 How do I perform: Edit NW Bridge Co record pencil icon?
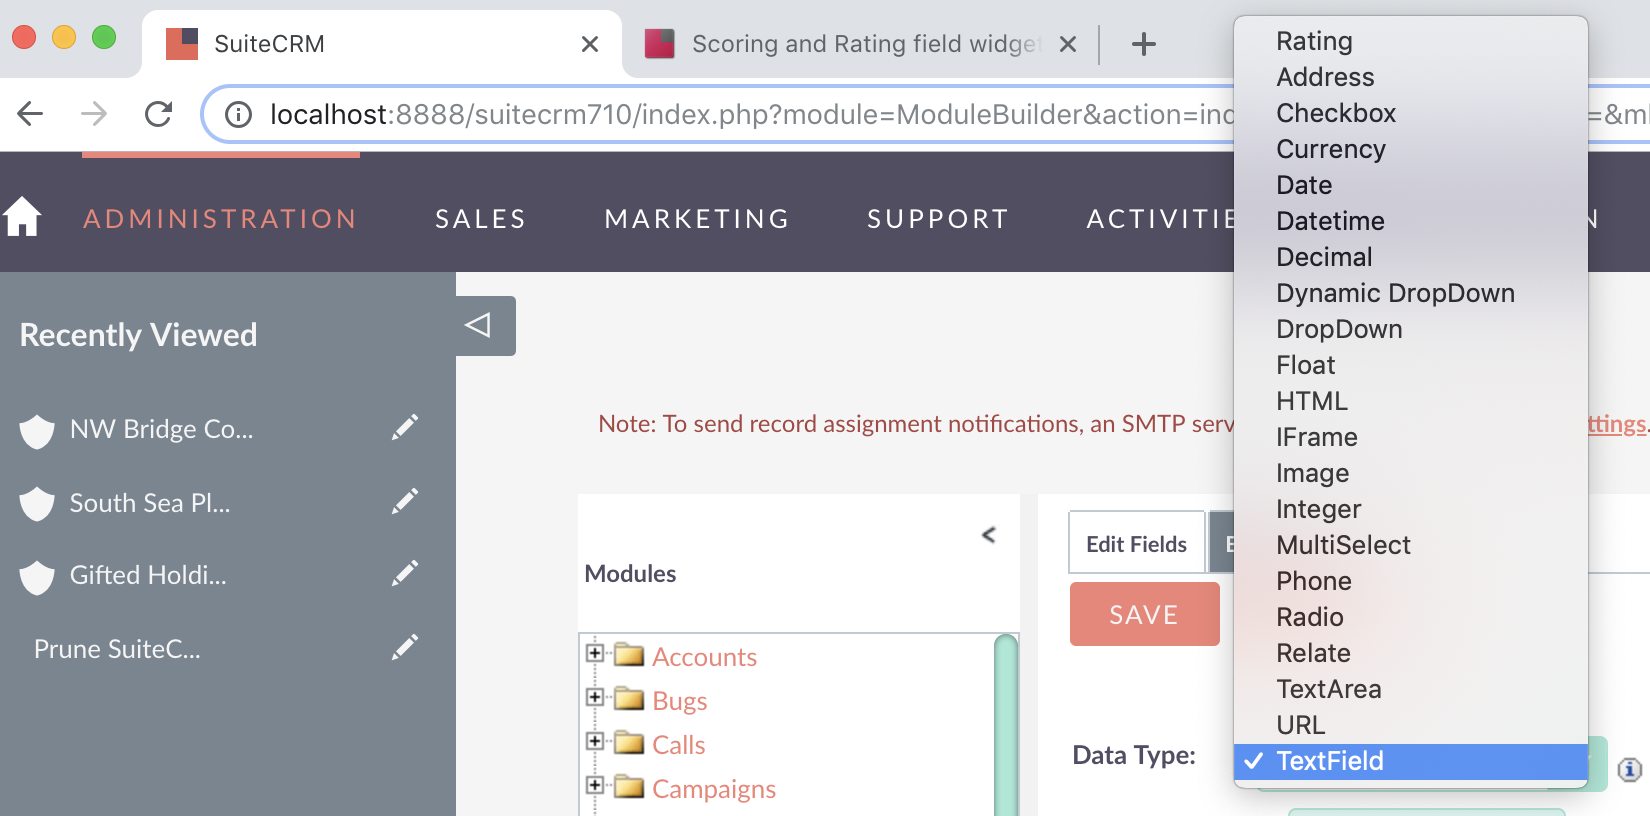click(x=405, y=428)
